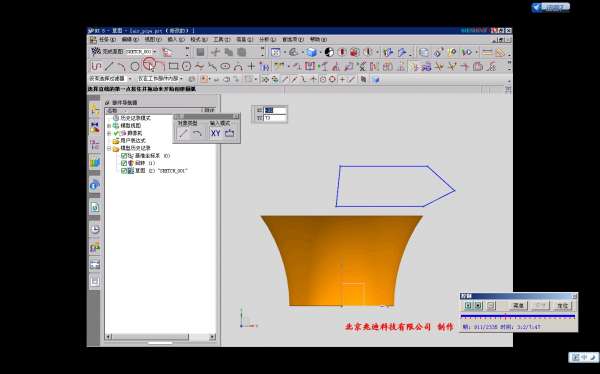
Task: Click the 定位 button in control dialog
Action: click(x=562, y=305)
